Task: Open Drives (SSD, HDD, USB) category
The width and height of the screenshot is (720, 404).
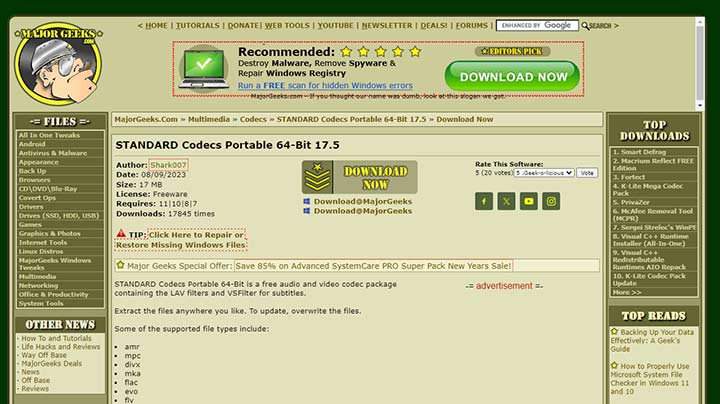Action: [60, 215]
